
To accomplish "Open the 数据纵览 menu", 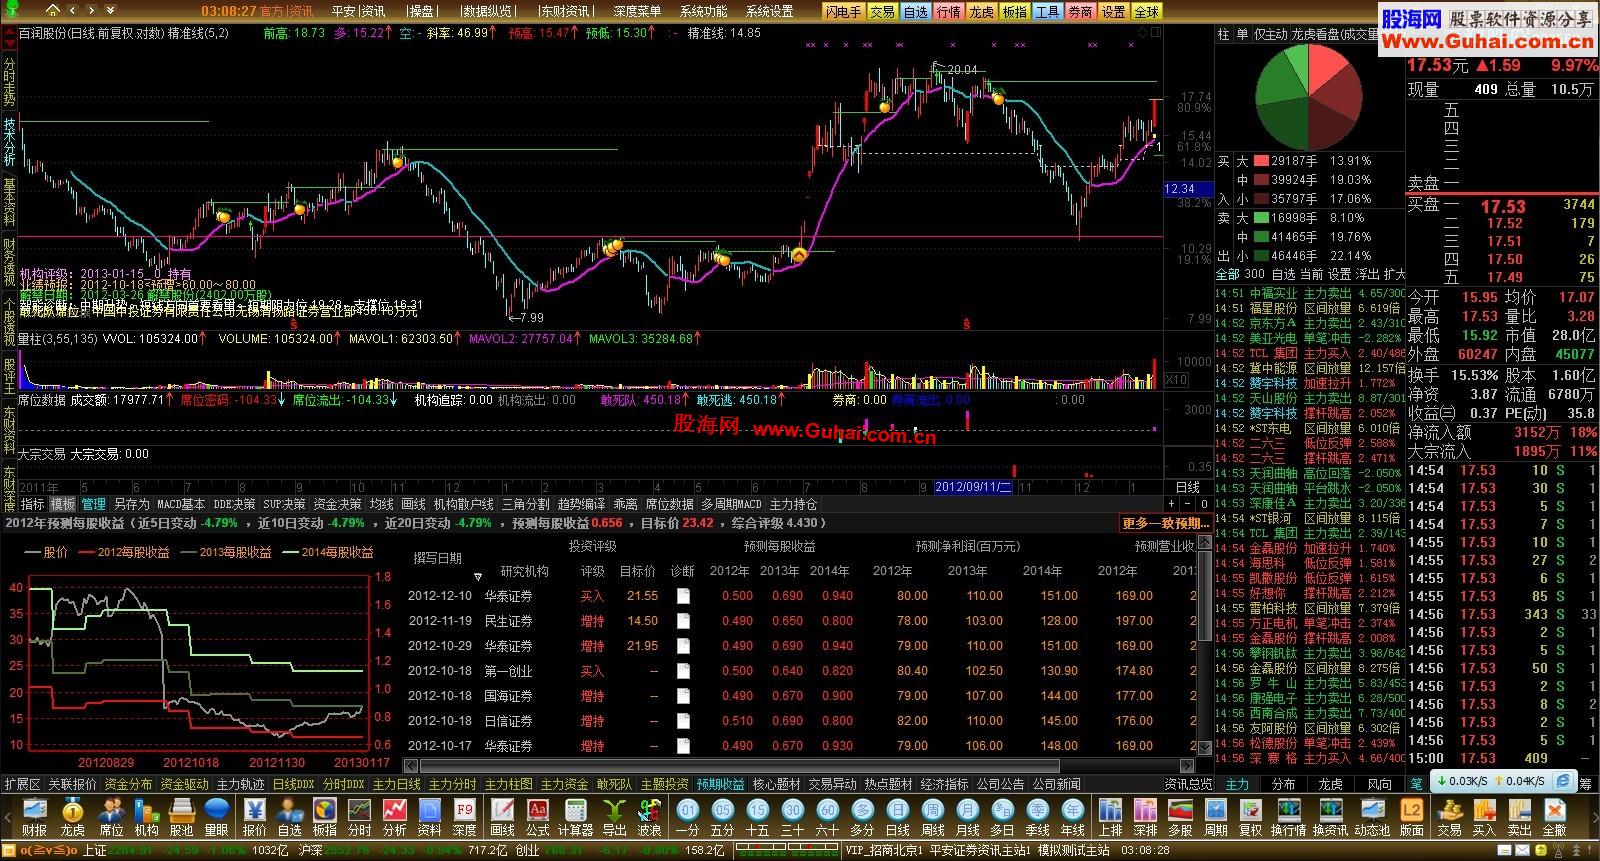I will 487,11.
